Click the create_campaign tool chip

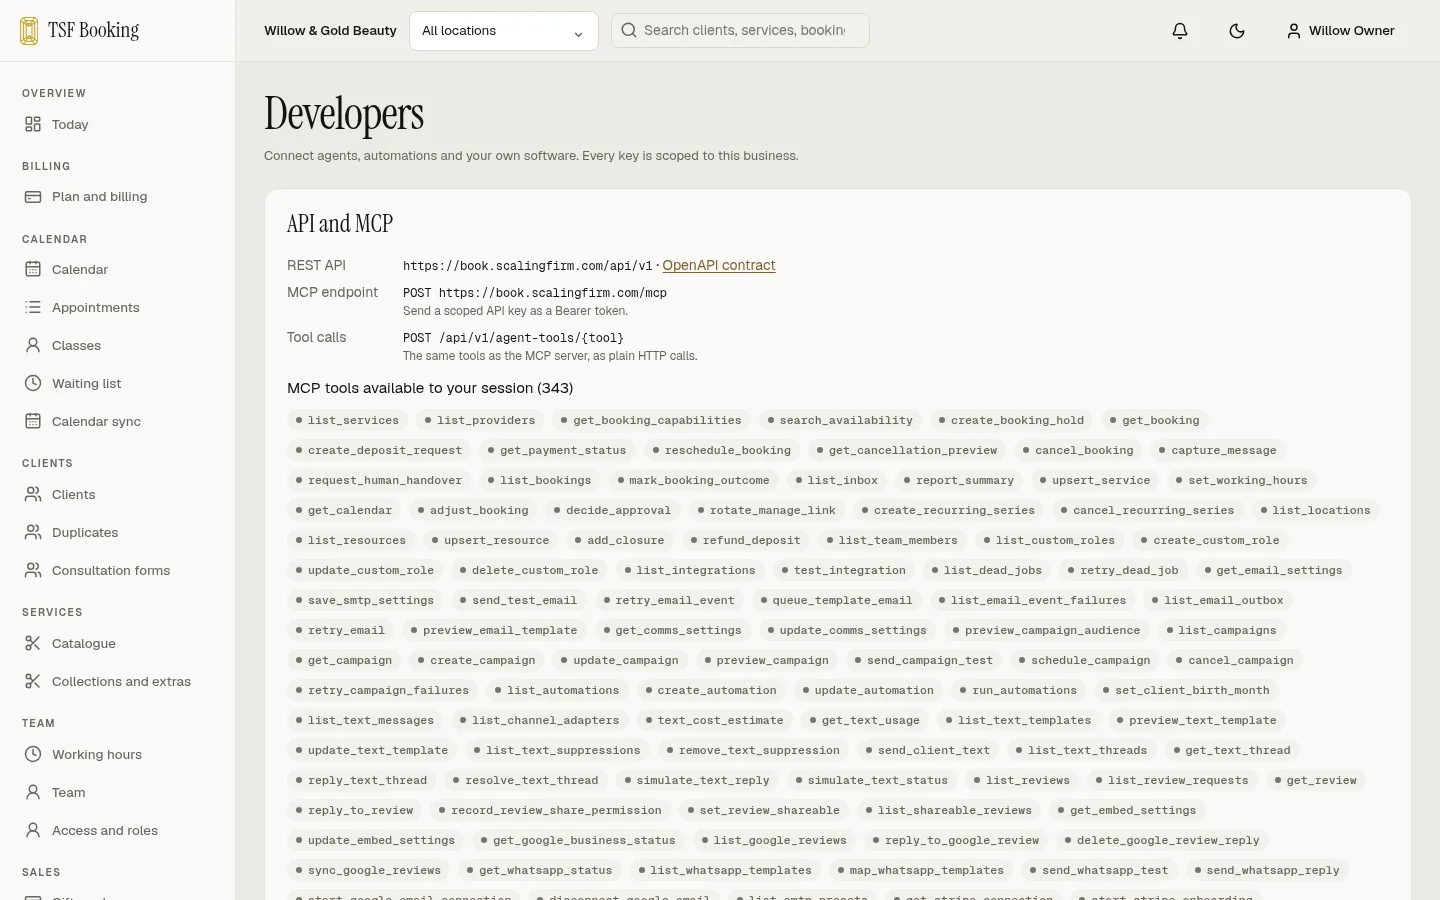(x=476, y=661)
